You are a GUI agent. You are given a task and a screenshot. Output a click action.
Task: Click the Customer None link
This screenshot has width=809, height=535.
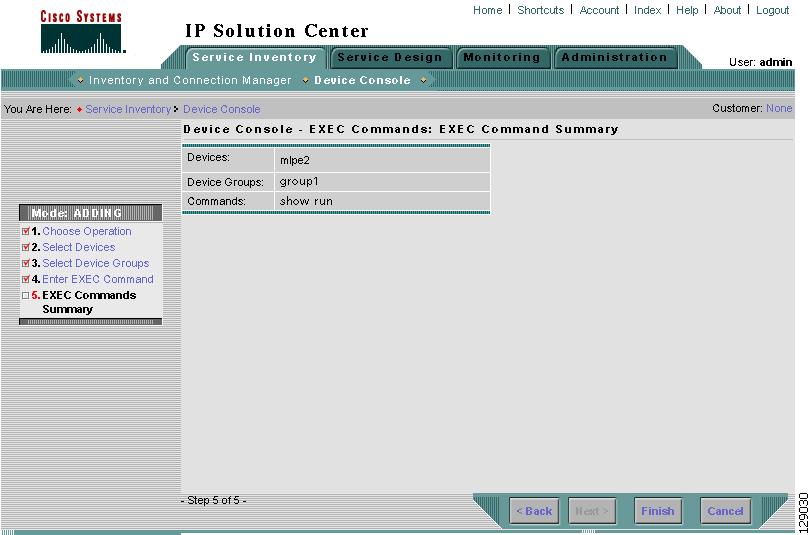pos(779,108)
